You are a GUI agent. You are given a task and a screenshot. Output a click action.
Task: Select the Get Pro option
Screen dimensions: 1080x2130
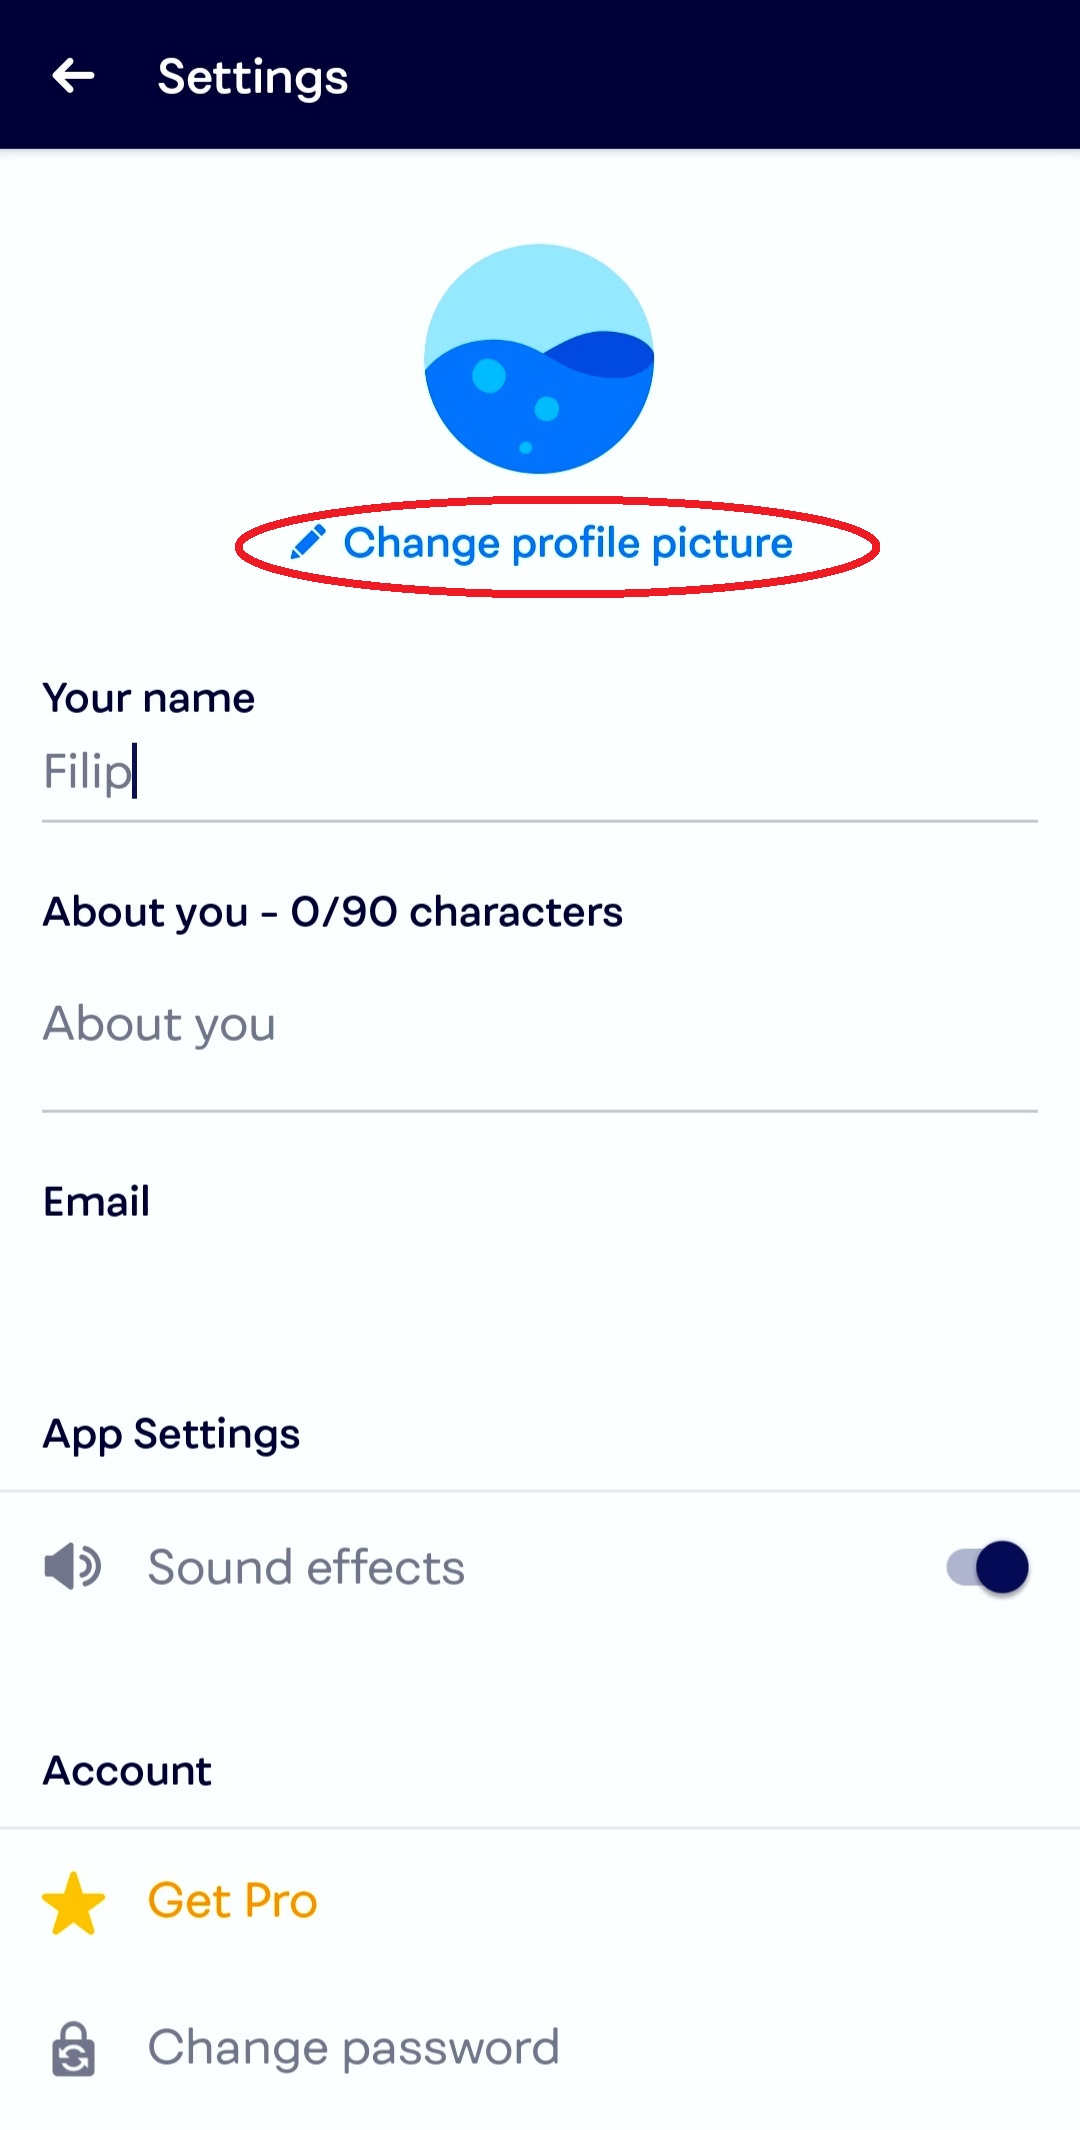pyautogui.click(x=232, y=1901)
